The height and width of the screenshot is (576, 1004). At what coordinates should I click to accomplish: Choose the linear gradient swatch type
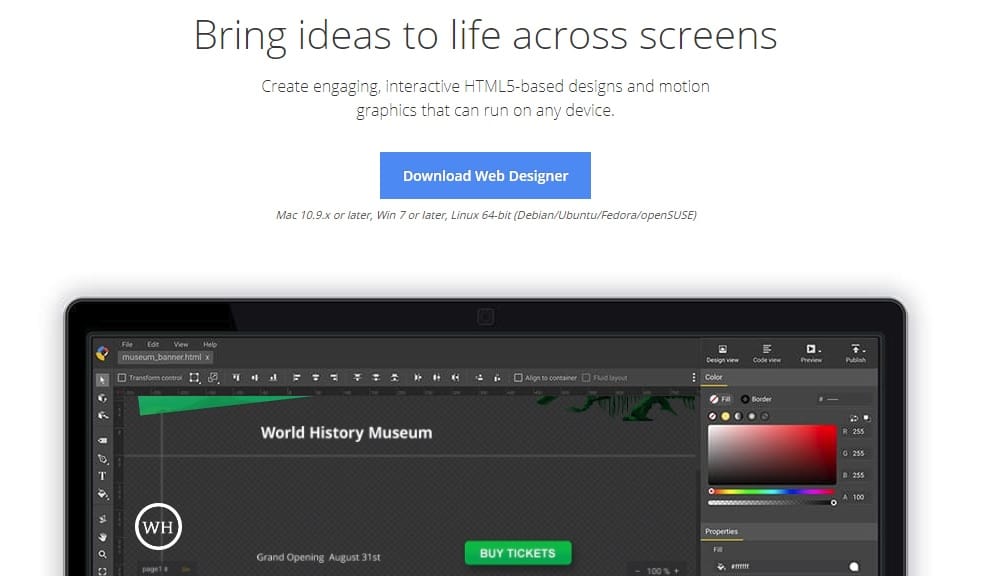[738, 417]
